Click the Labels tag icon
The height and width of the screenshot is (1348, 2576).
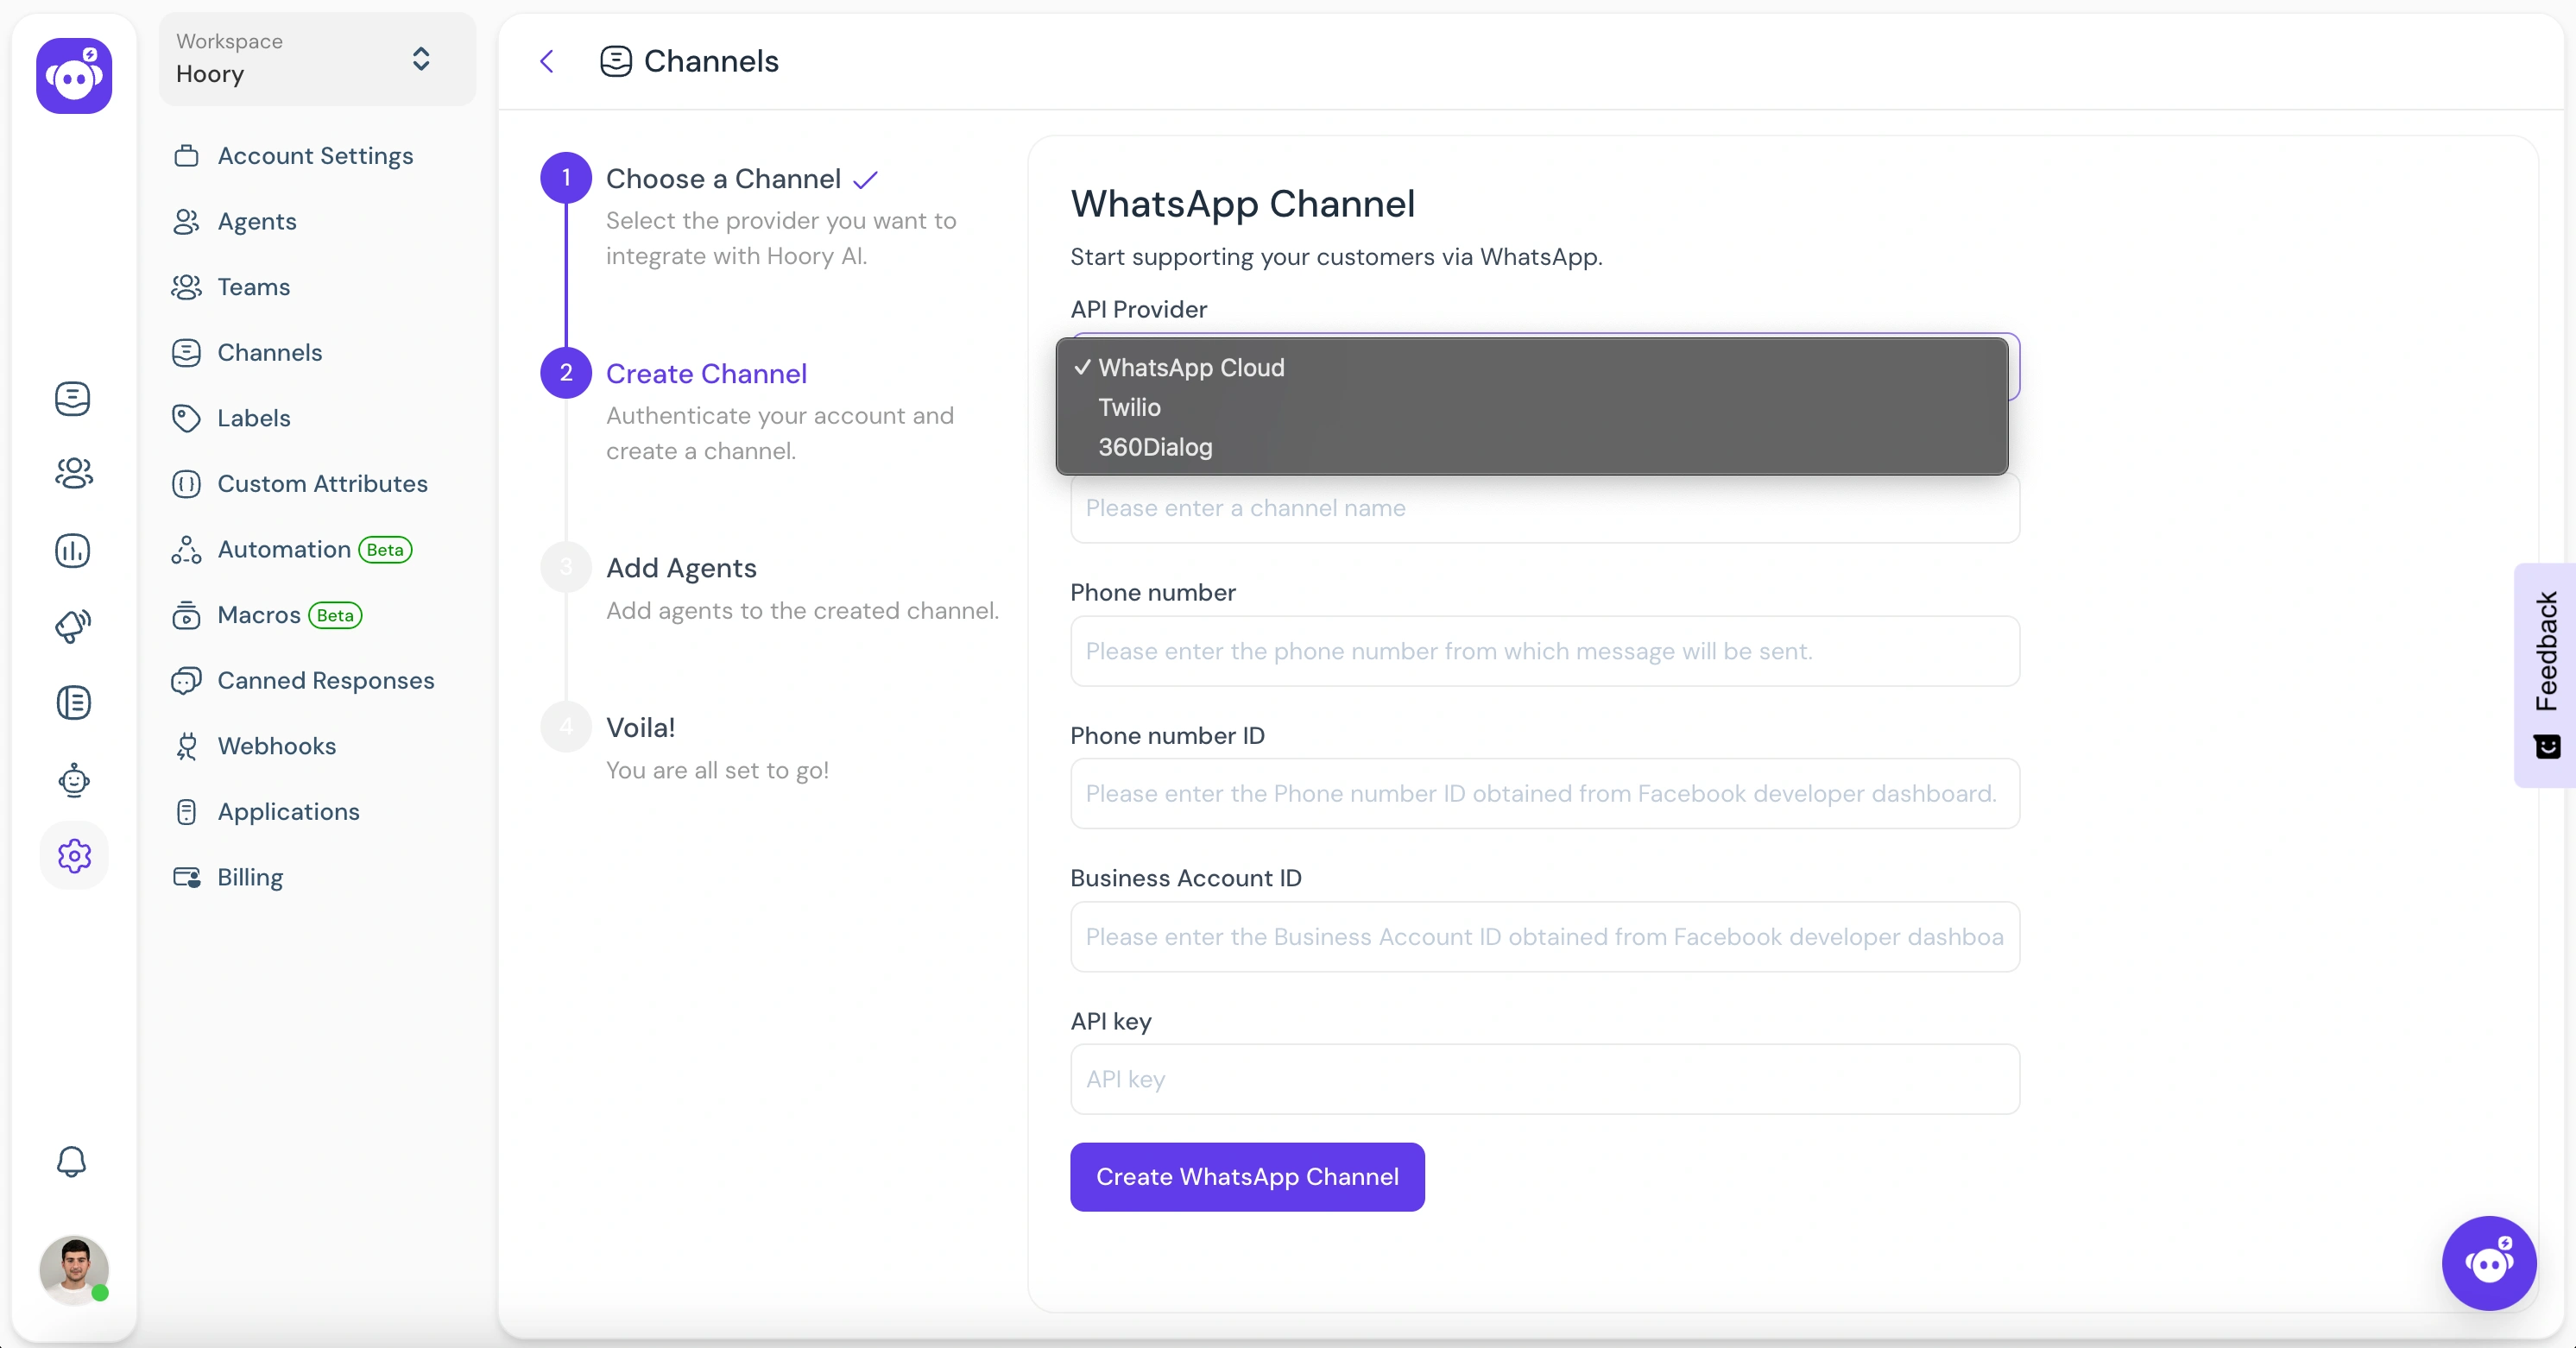pos(186,418)
